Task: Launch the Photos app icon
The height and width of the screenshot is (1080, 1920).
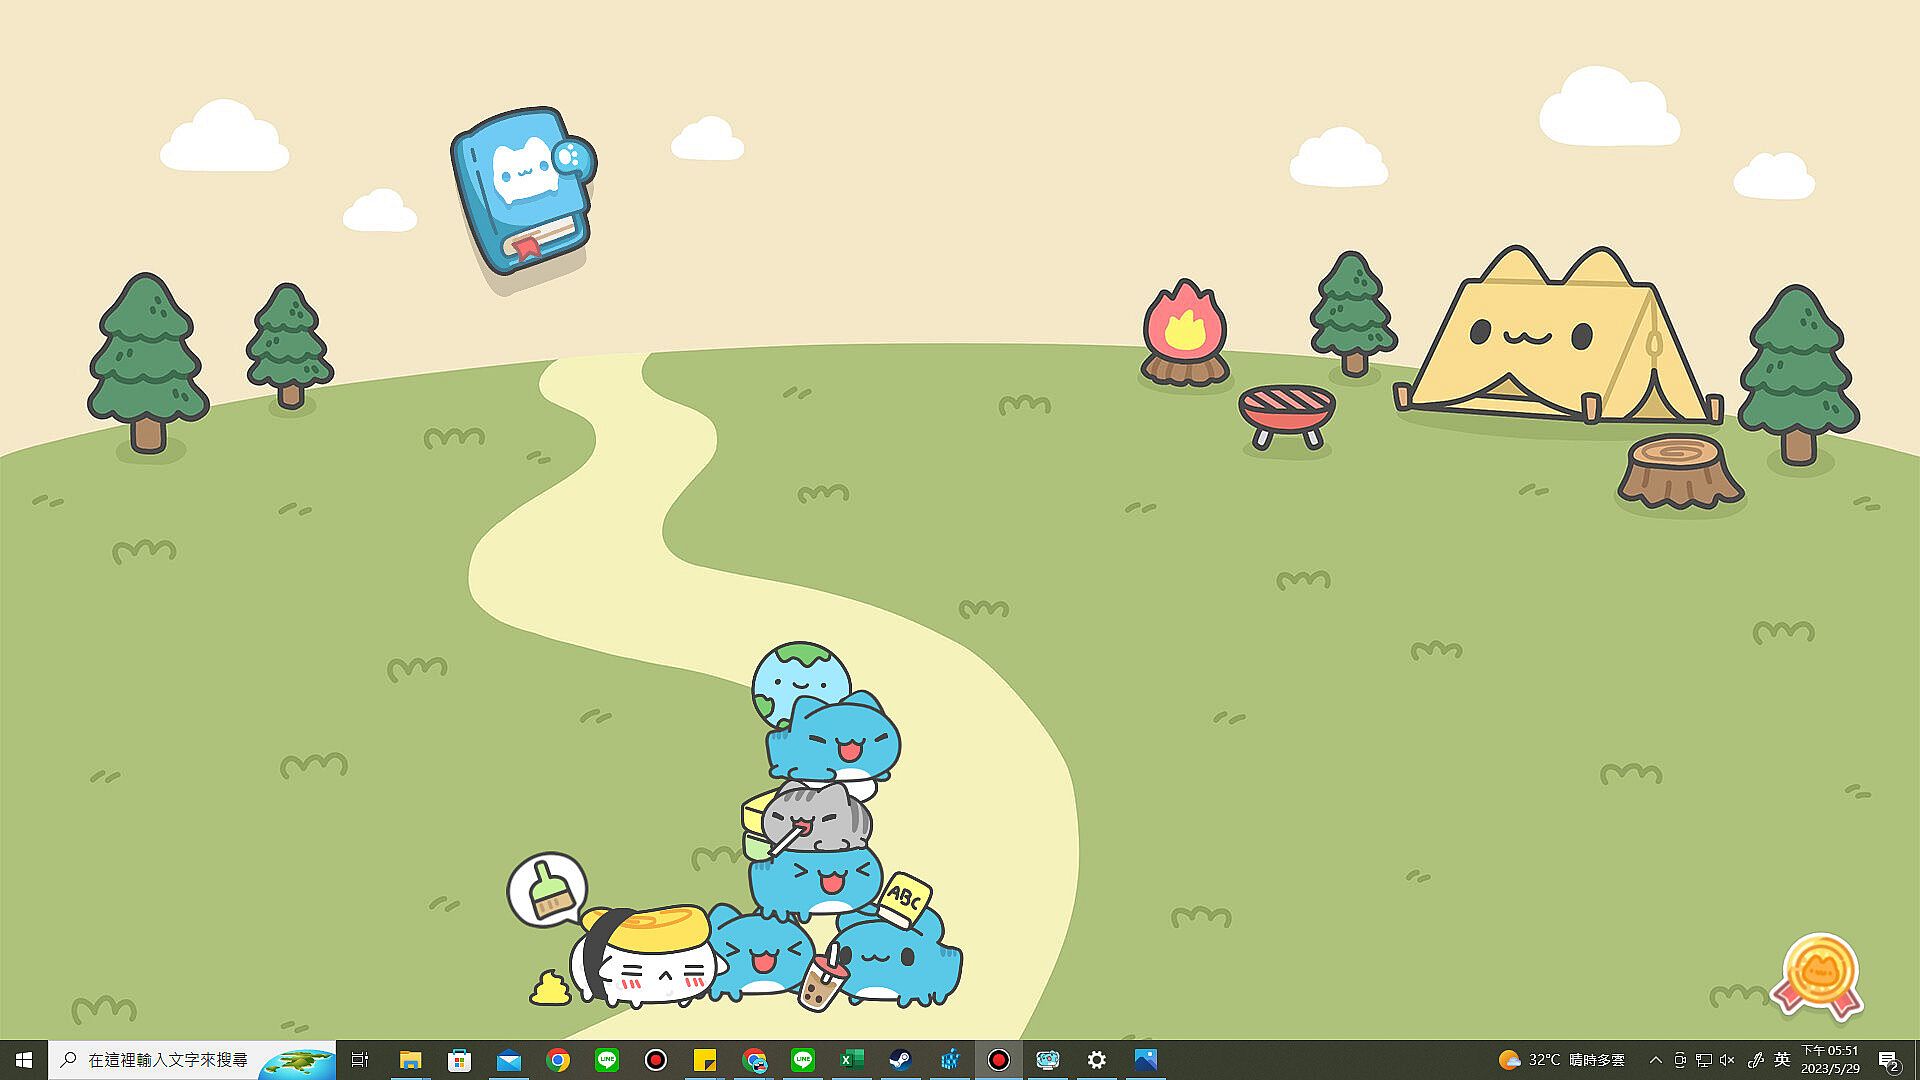Action: pyautogui.click(x=1146, y=1060)
